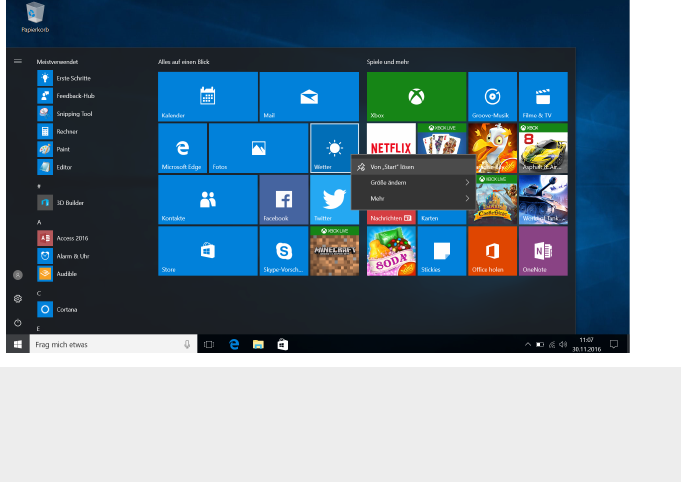Launch 3D Builder from the list
The width and height of the screenshot is (681, 482).
click(60, 203)
